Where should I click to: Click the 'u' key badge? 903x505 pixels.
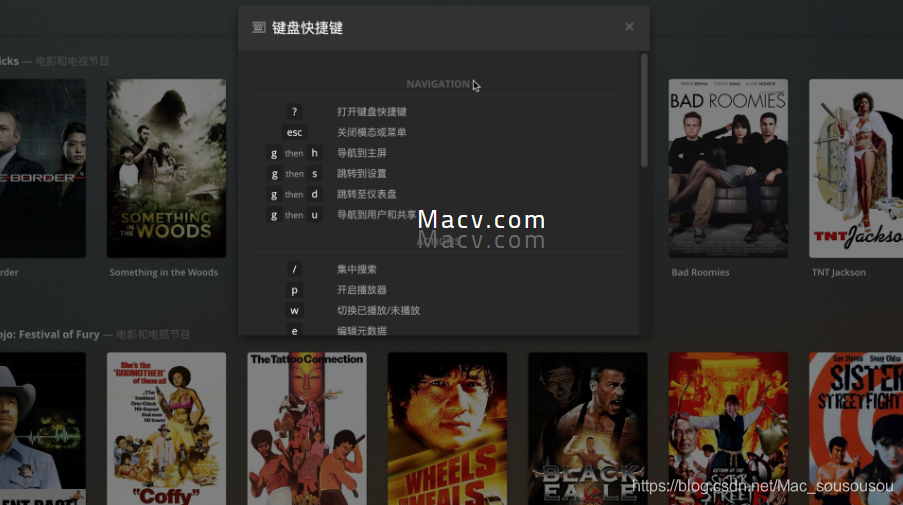(314, 215)
